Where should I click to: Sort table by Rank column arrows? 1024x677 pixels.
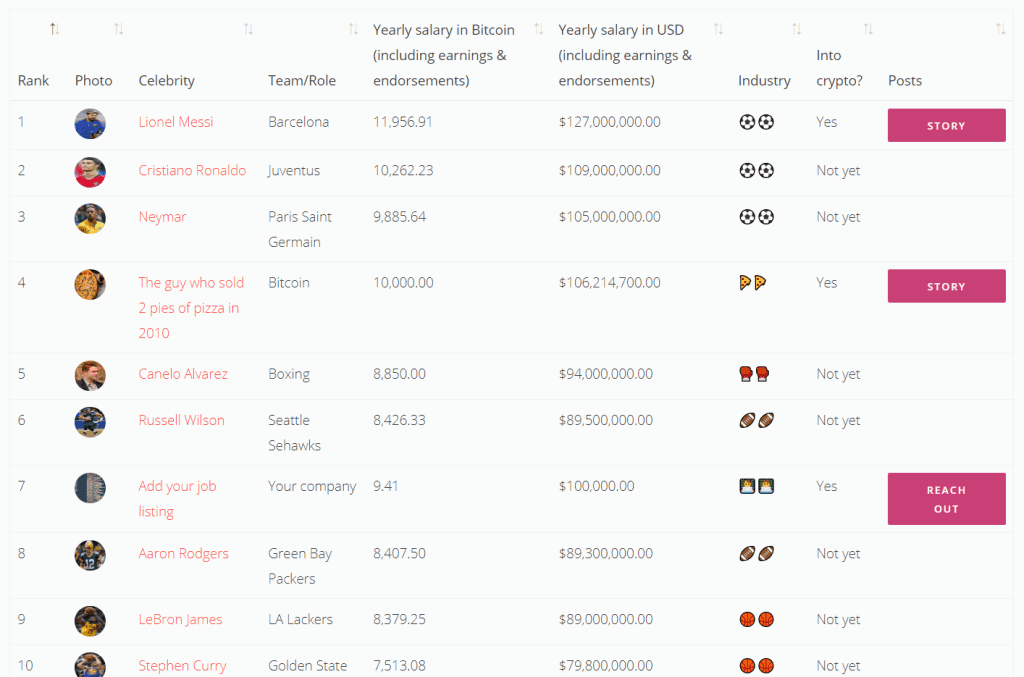click(54, 30)
